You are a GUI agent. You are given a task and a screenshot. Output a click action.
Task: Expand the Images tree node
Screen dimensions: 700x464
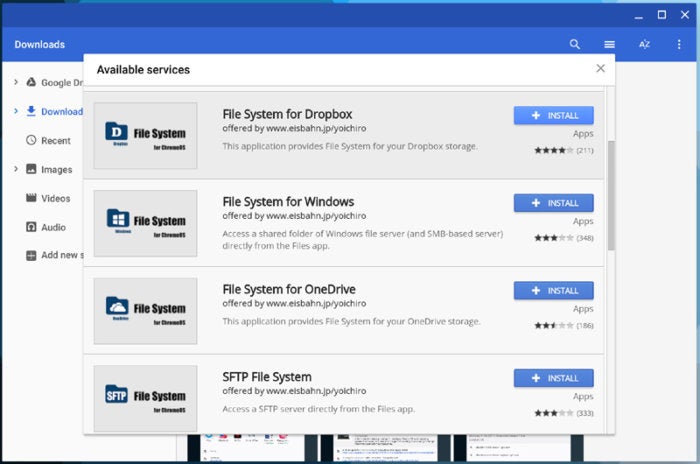coord(16,169)
